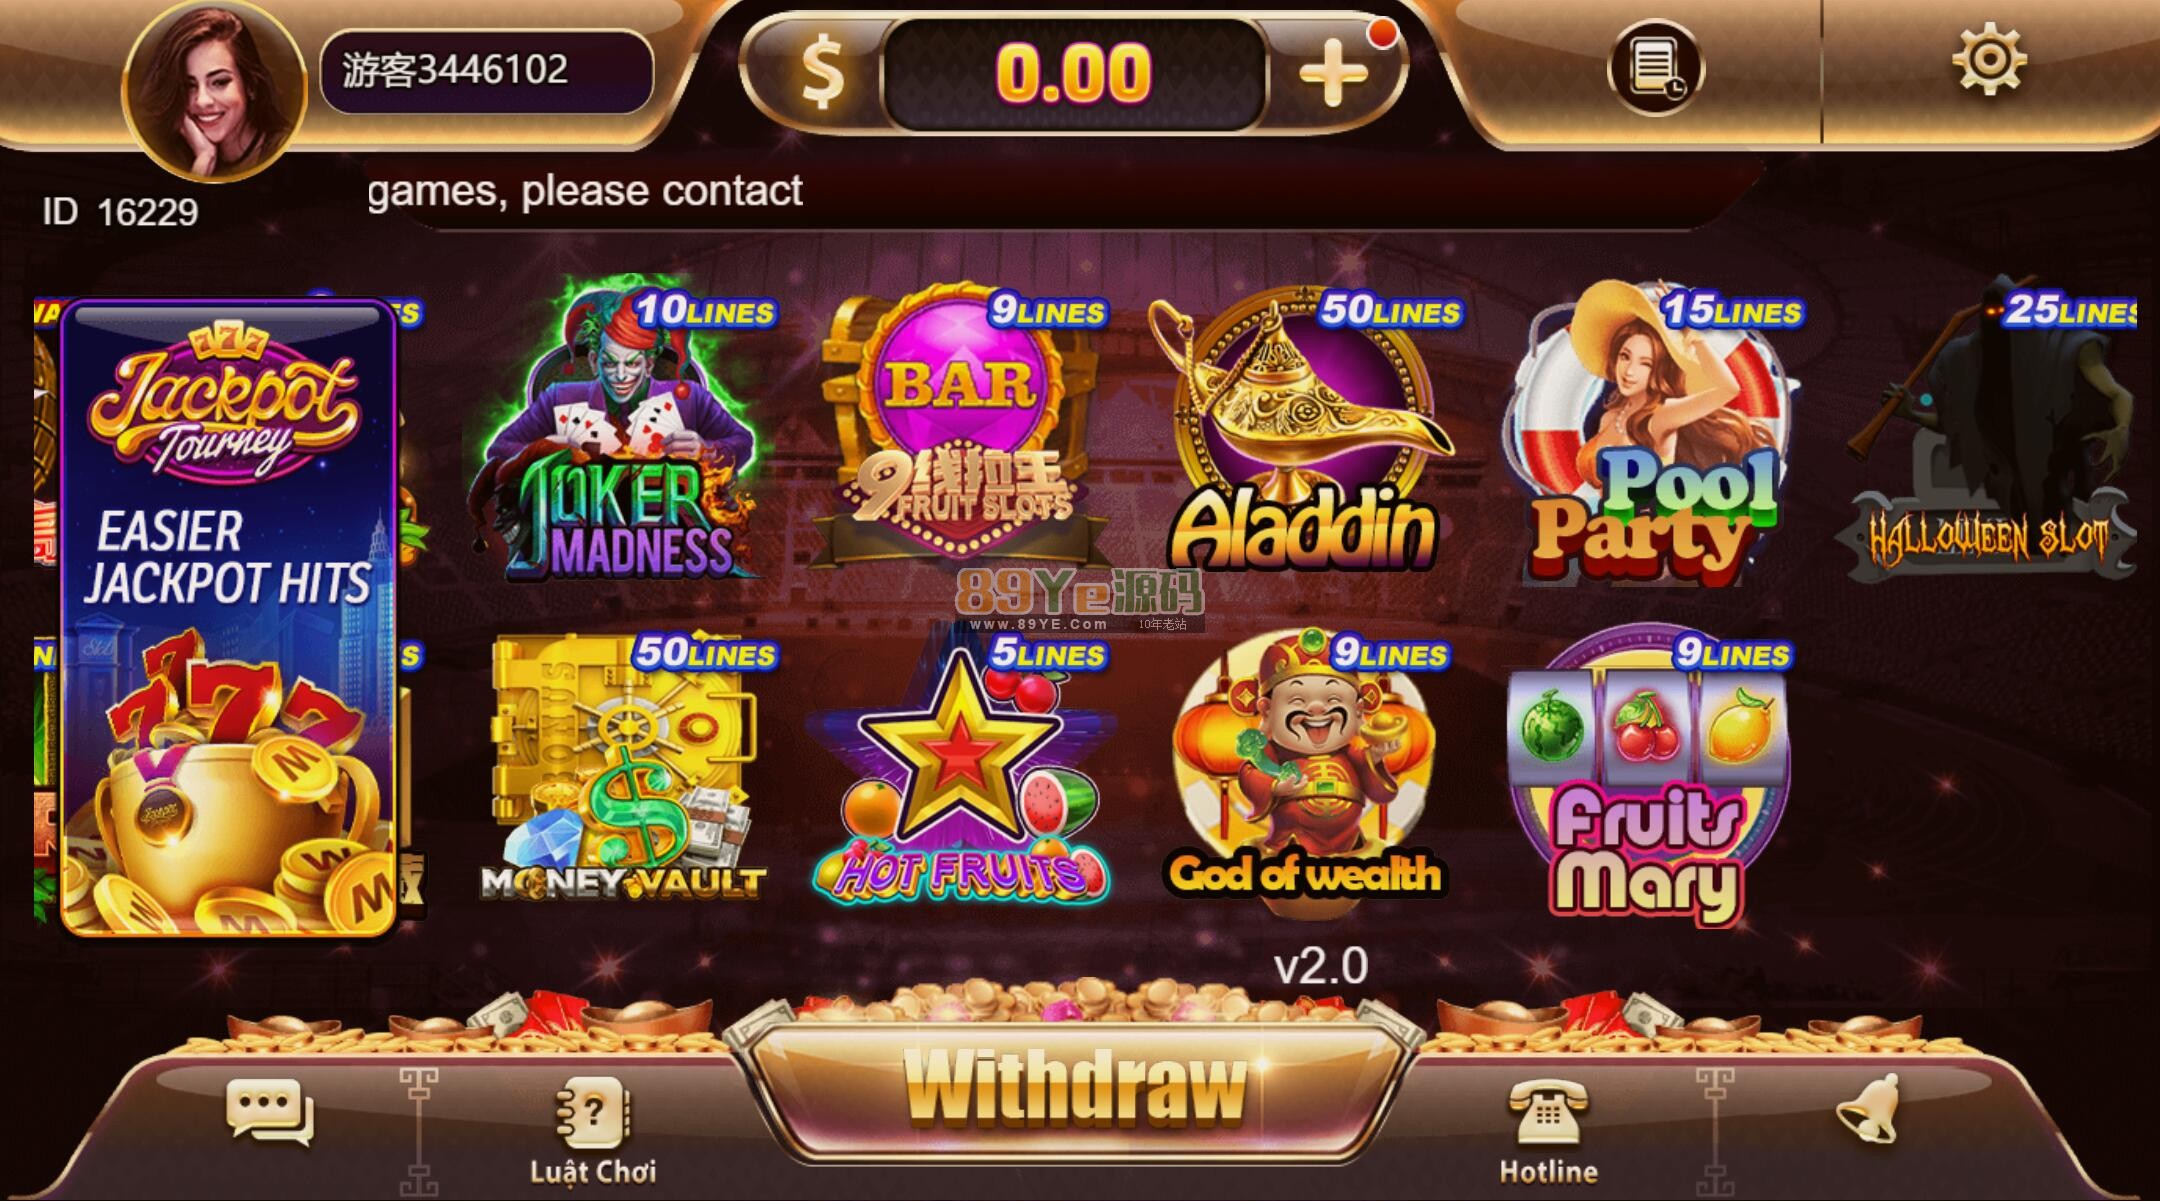Open the transaction history icon
The height and width of the screenshot is (1201, 2160).
[x=1655, y=68]
